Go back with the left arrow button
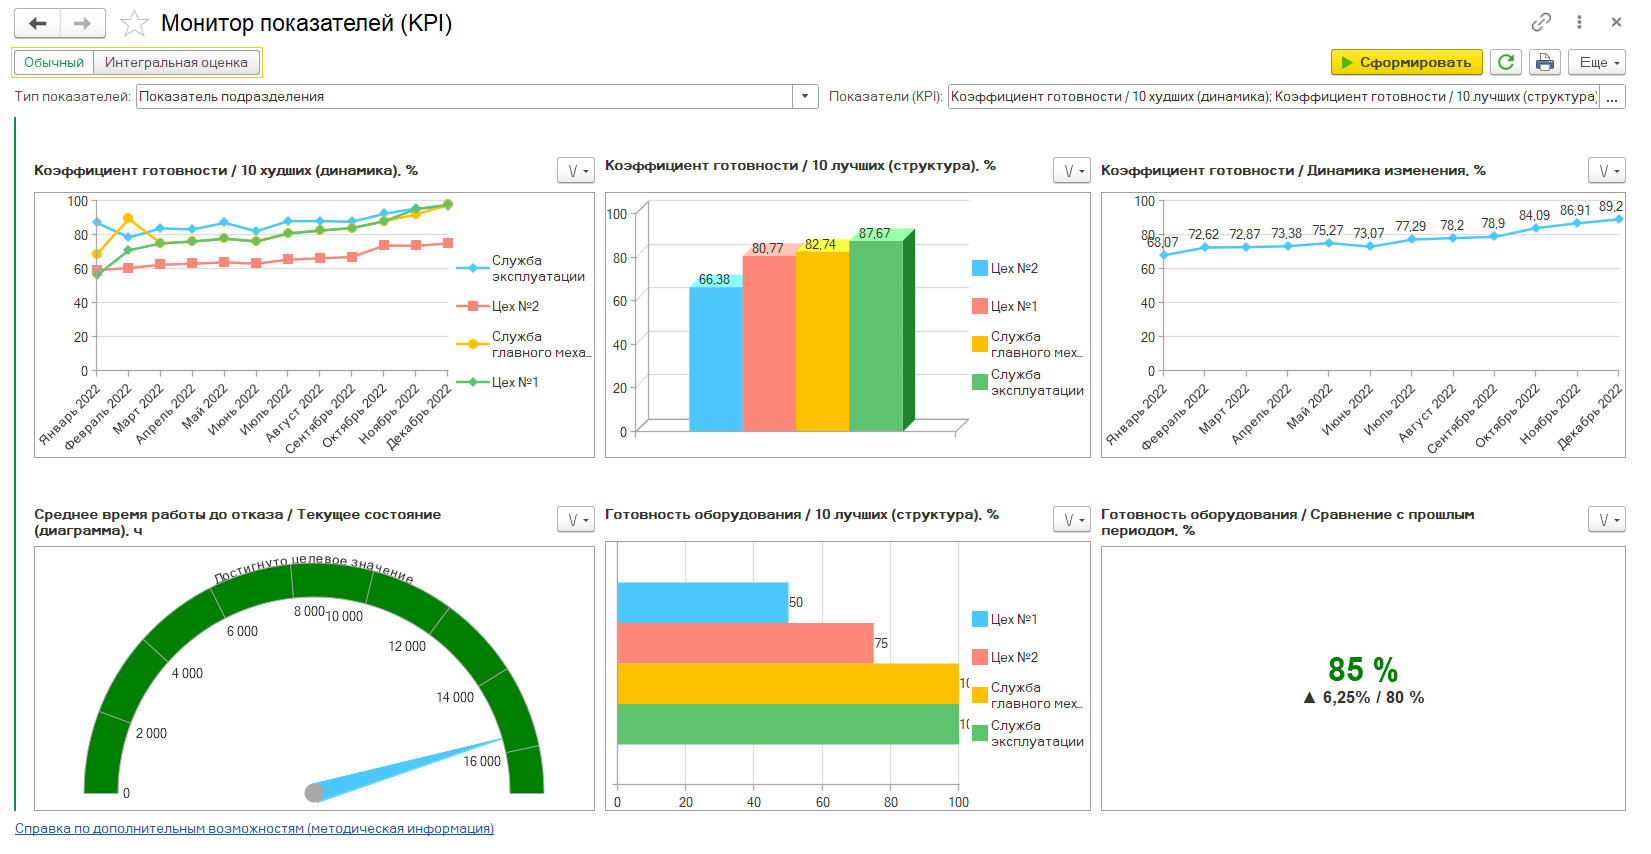The image size is (1651, 854). click(x=38, y=23)
